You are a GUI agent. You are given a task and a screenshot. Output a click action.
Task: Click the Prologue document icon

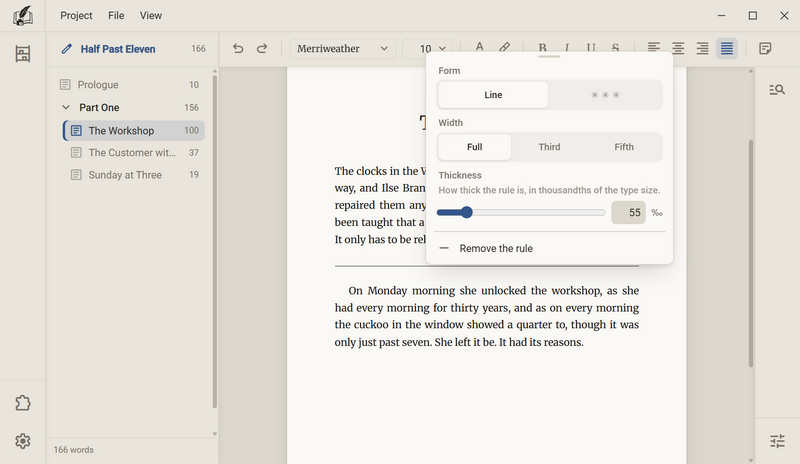[65, 85]
